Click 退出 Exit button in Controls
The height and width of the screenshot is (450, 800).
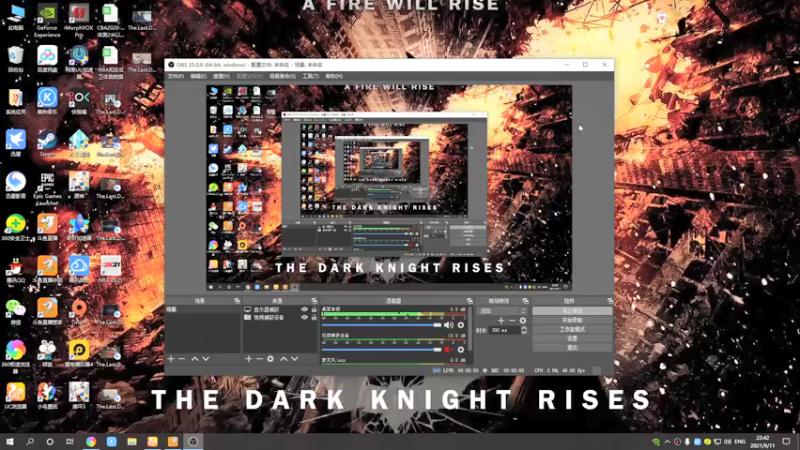click(x=572, y=347)
